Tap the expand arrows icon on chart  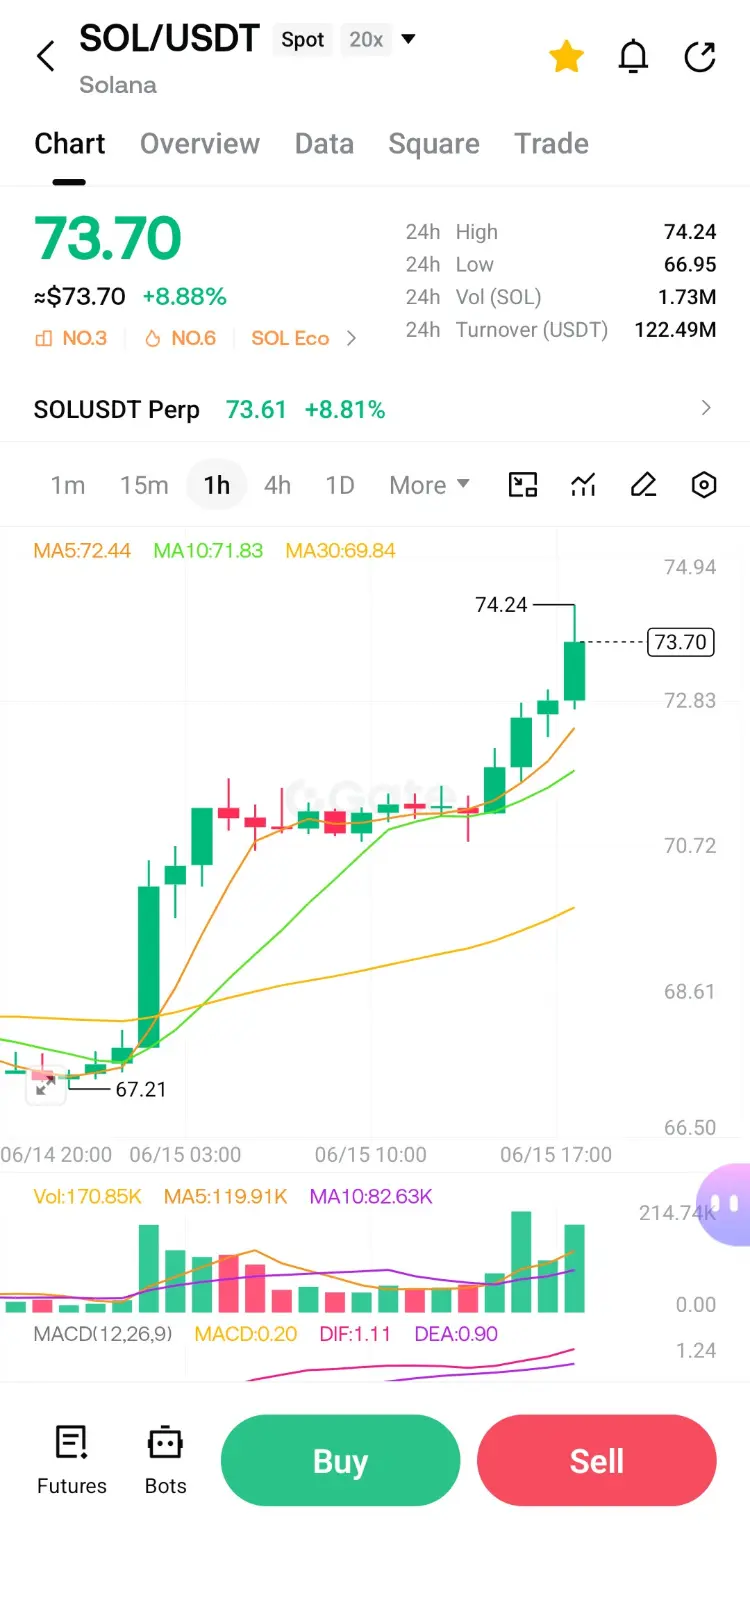point(45,1086)
